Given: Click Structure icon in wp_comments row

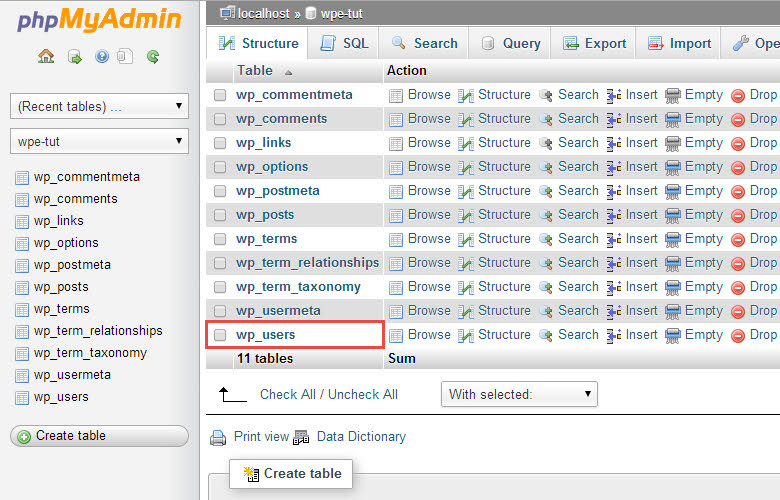Looking at the screenshot, I should (x=466, y=119).
